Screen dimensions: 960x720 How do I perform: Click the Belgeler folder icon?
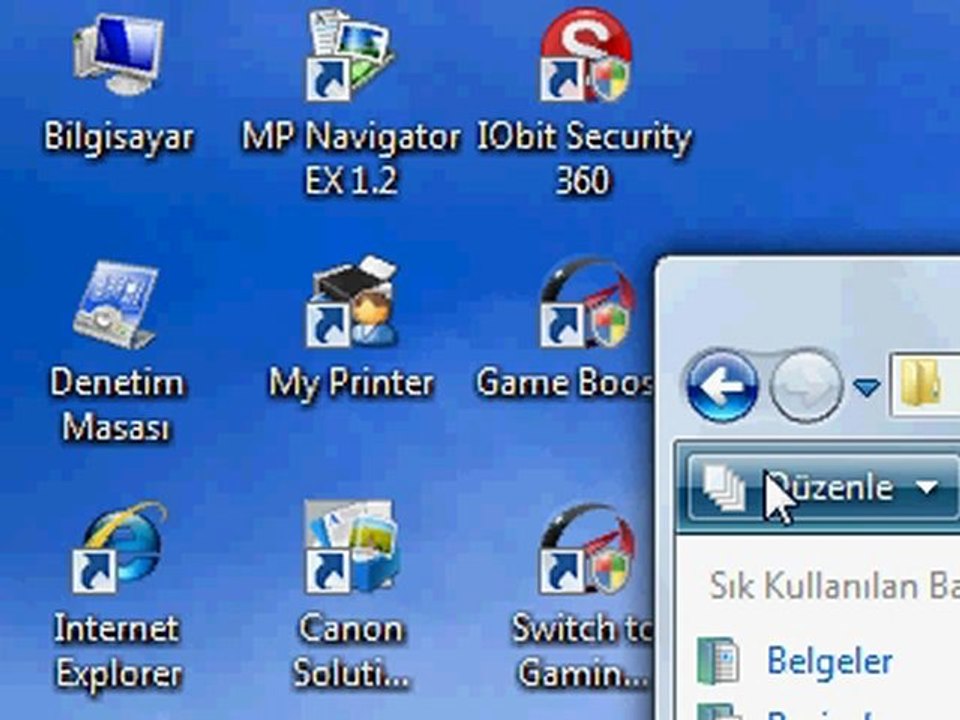(718, 661)
